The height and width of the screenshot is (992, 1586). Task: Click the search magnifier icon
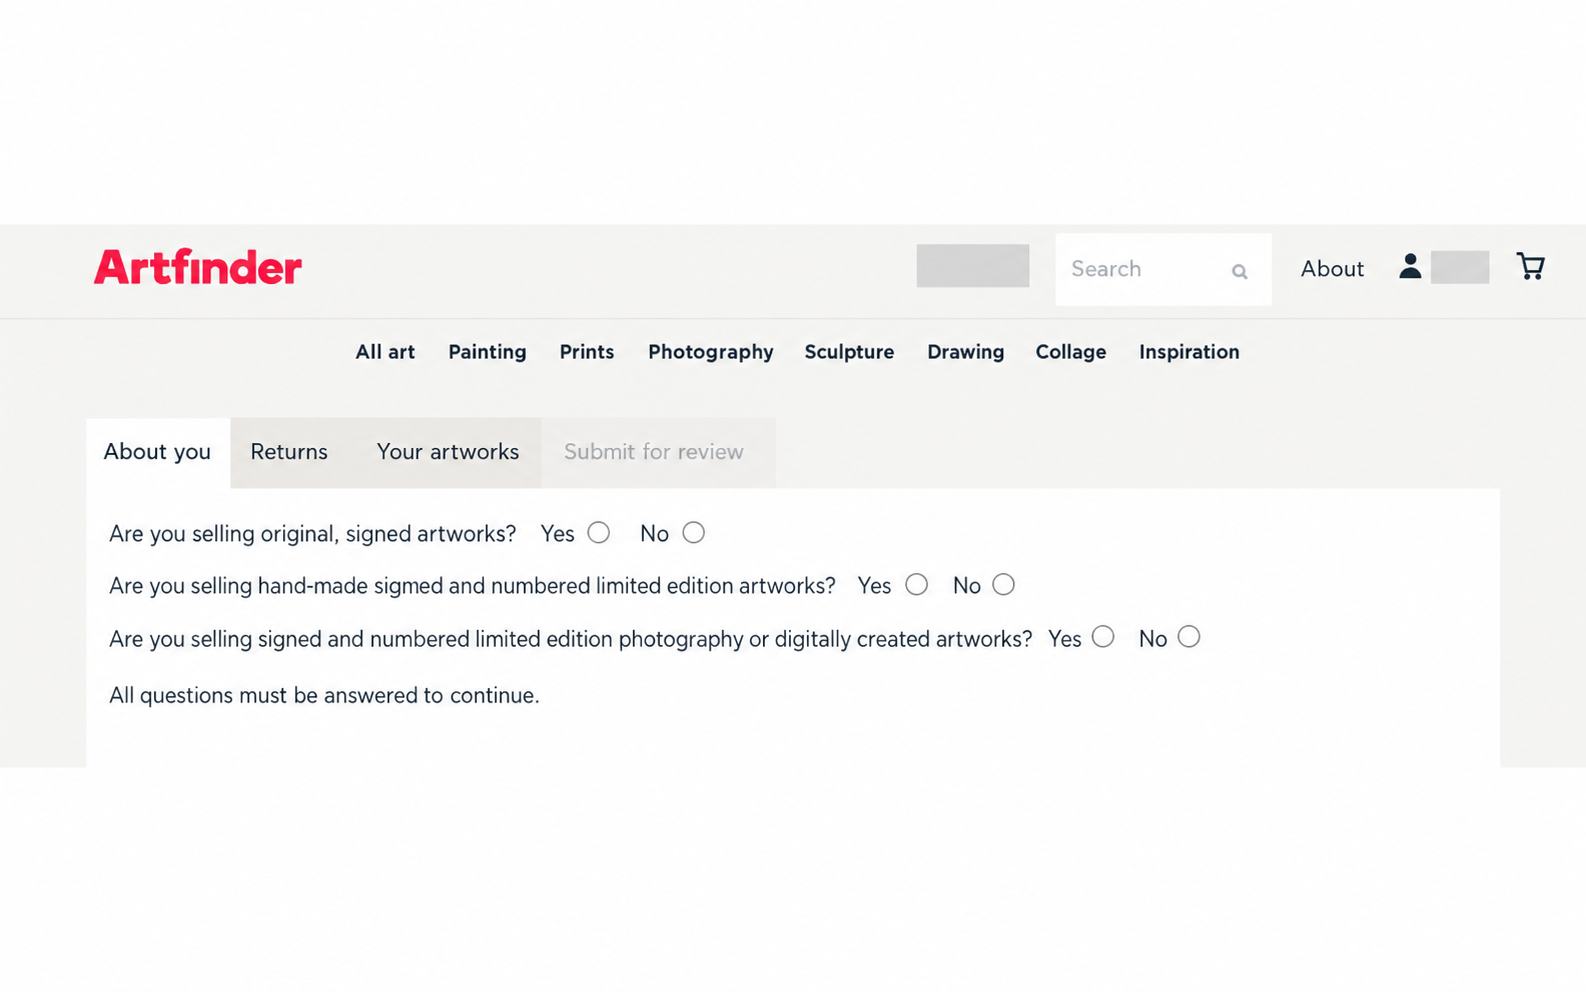[x=1239, y=271]
